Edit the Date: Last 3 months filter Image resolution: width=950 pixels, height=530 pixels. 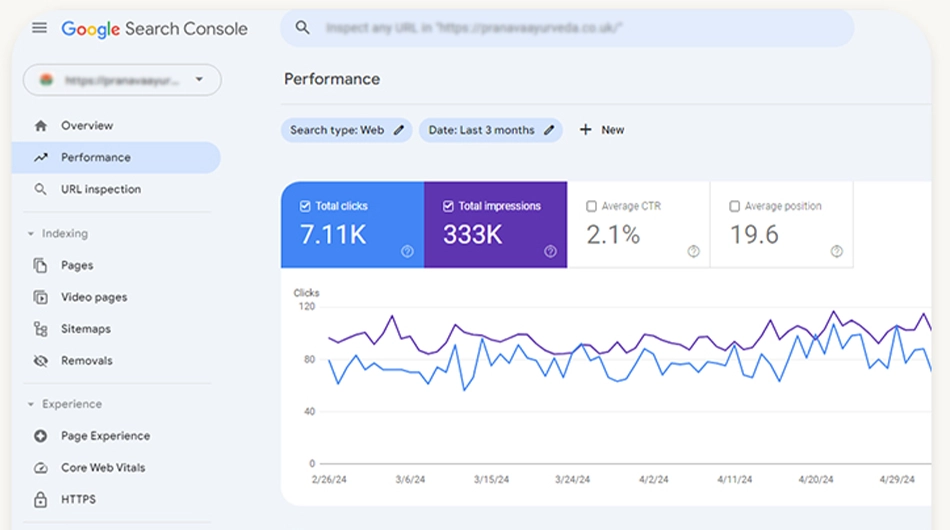click(x=491, y=130)
